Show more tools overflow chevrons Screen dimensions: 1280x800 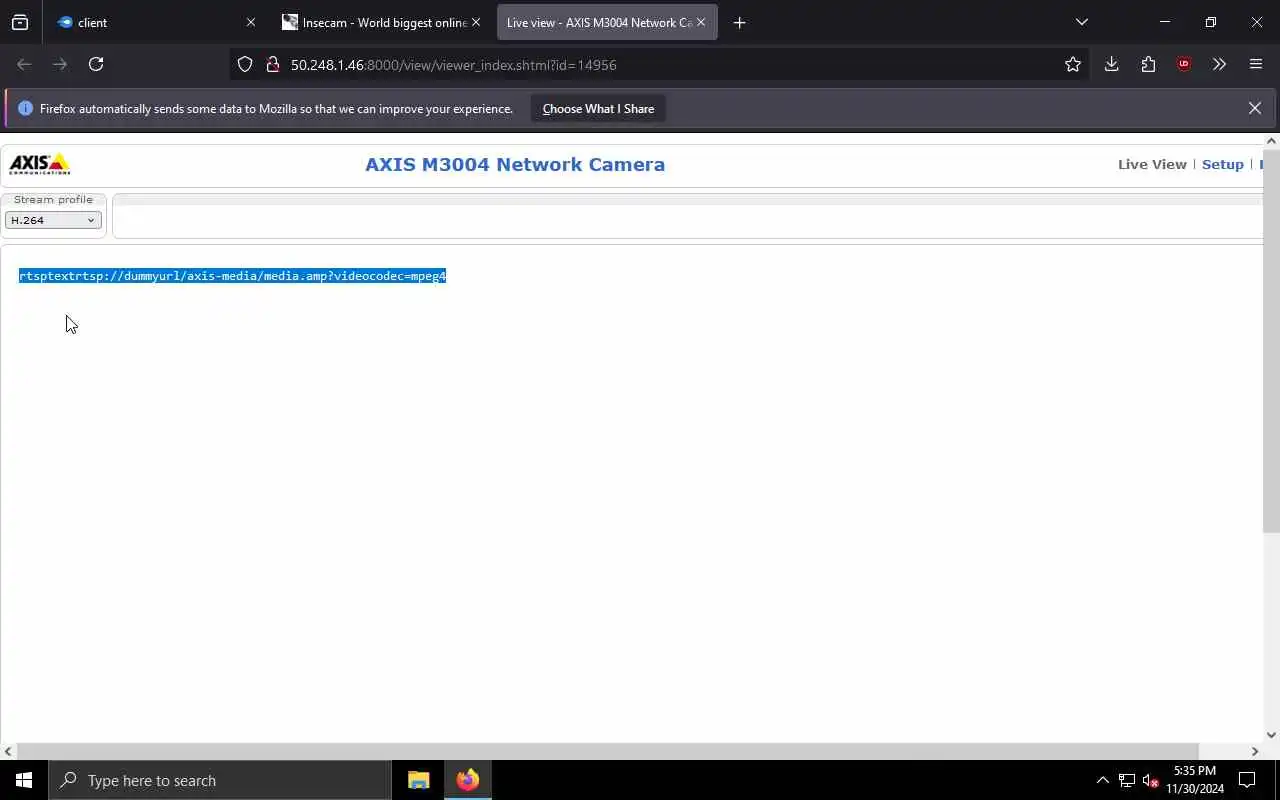(1219, 64)
